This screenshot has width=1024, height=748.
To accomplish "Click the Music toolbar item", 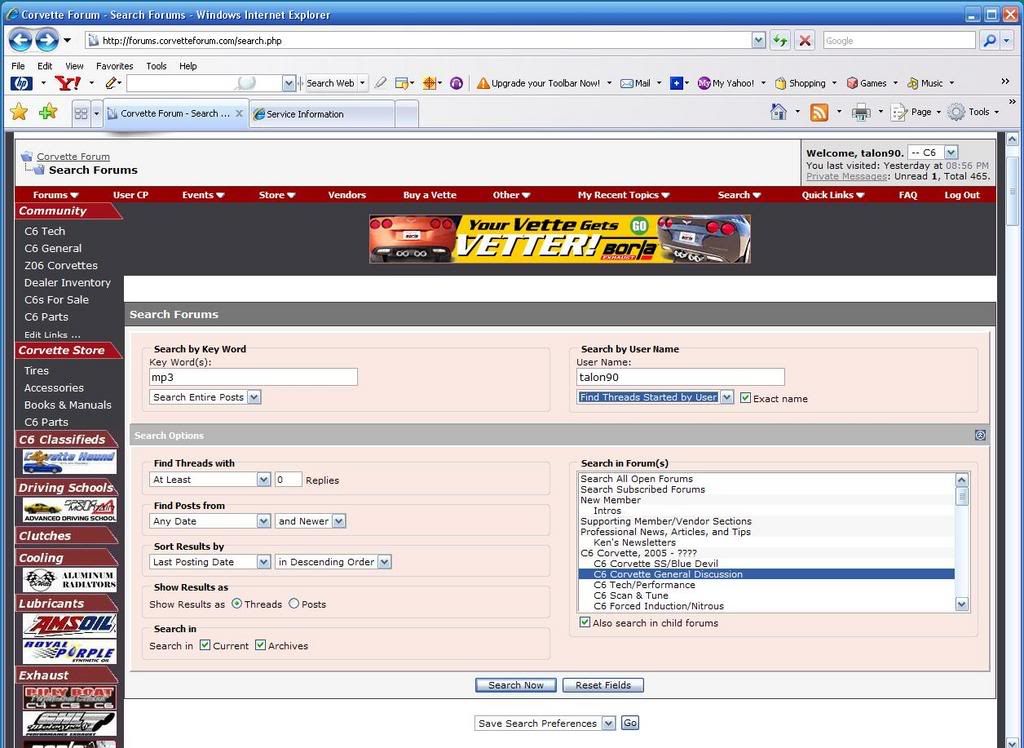I will (925, 83).
